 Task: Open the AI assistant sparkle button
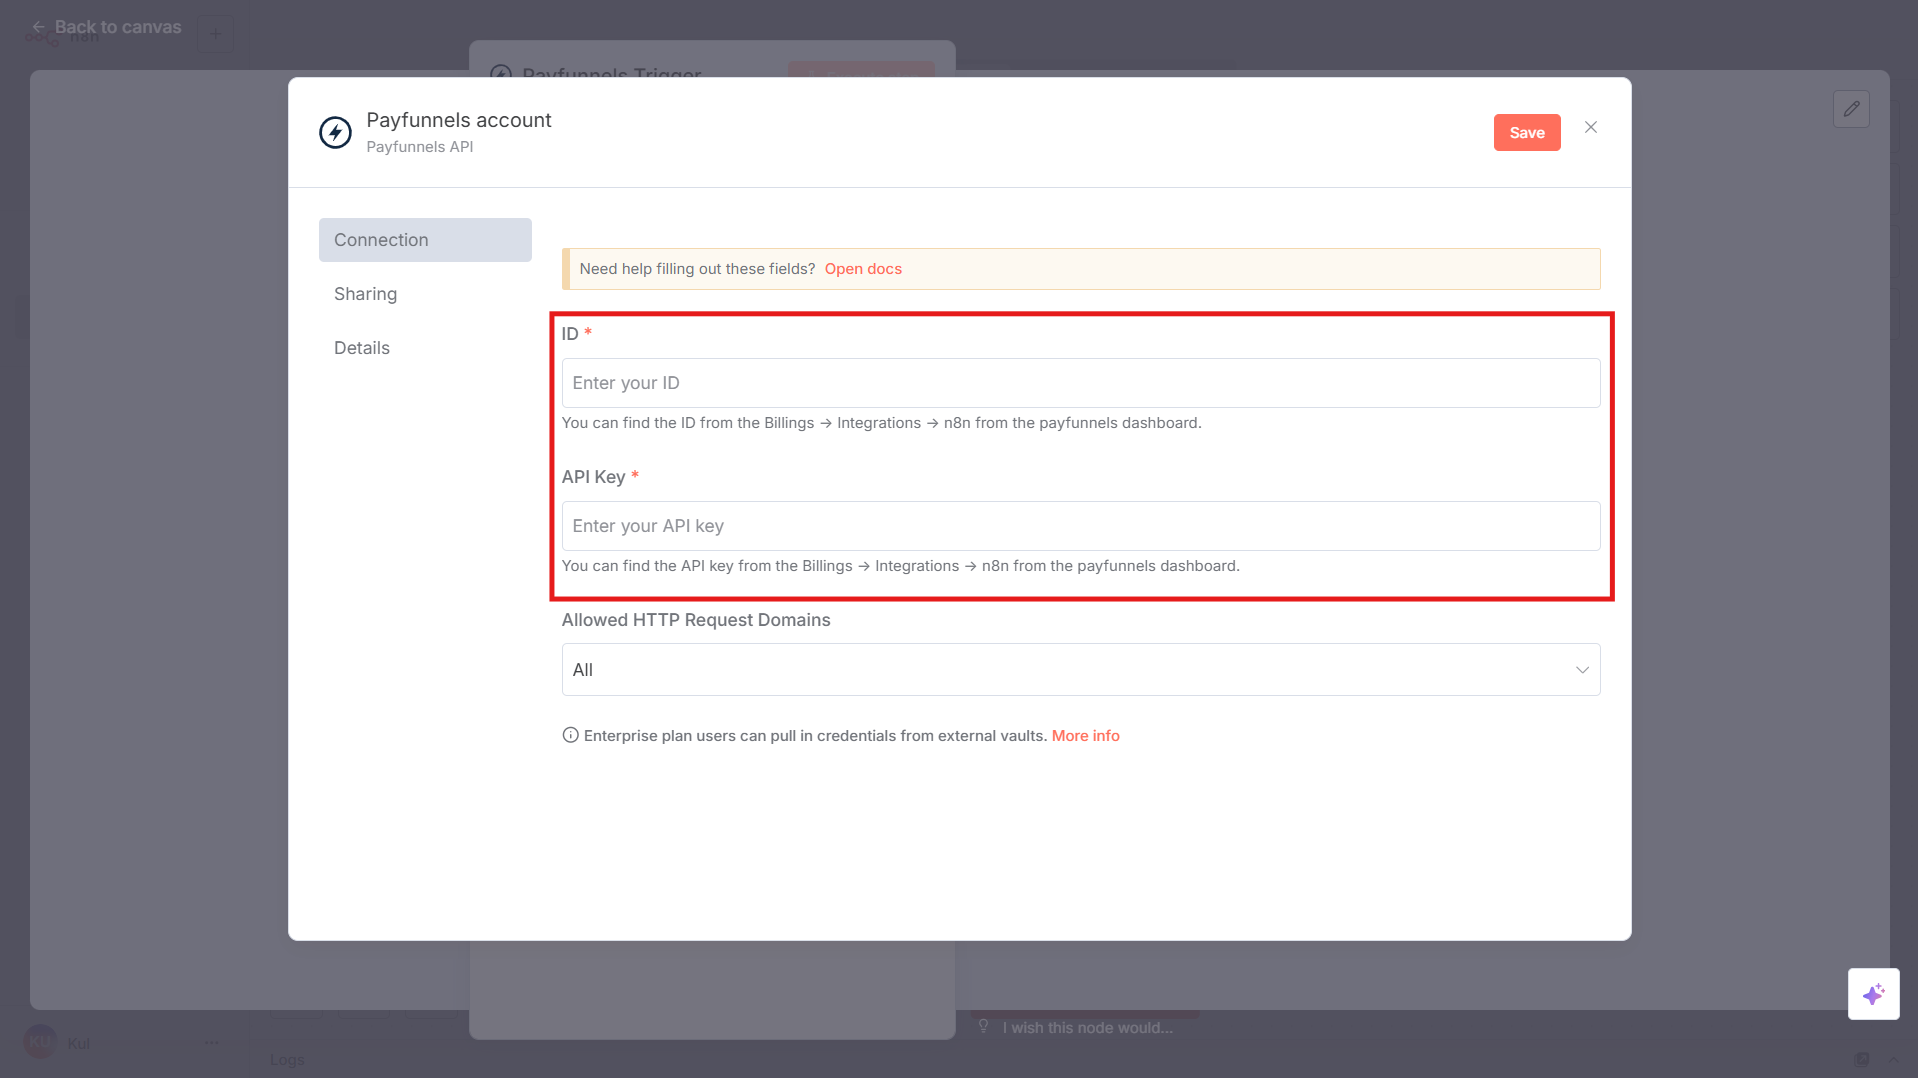(1873, 994)
